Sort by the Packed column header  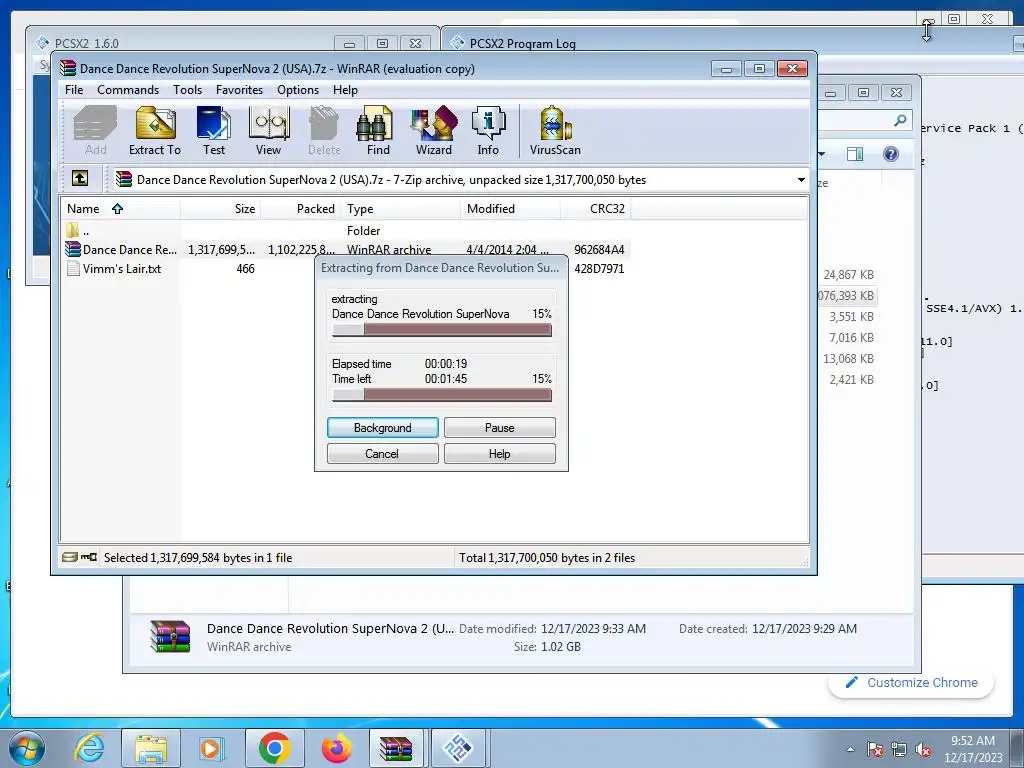[300, 209]
